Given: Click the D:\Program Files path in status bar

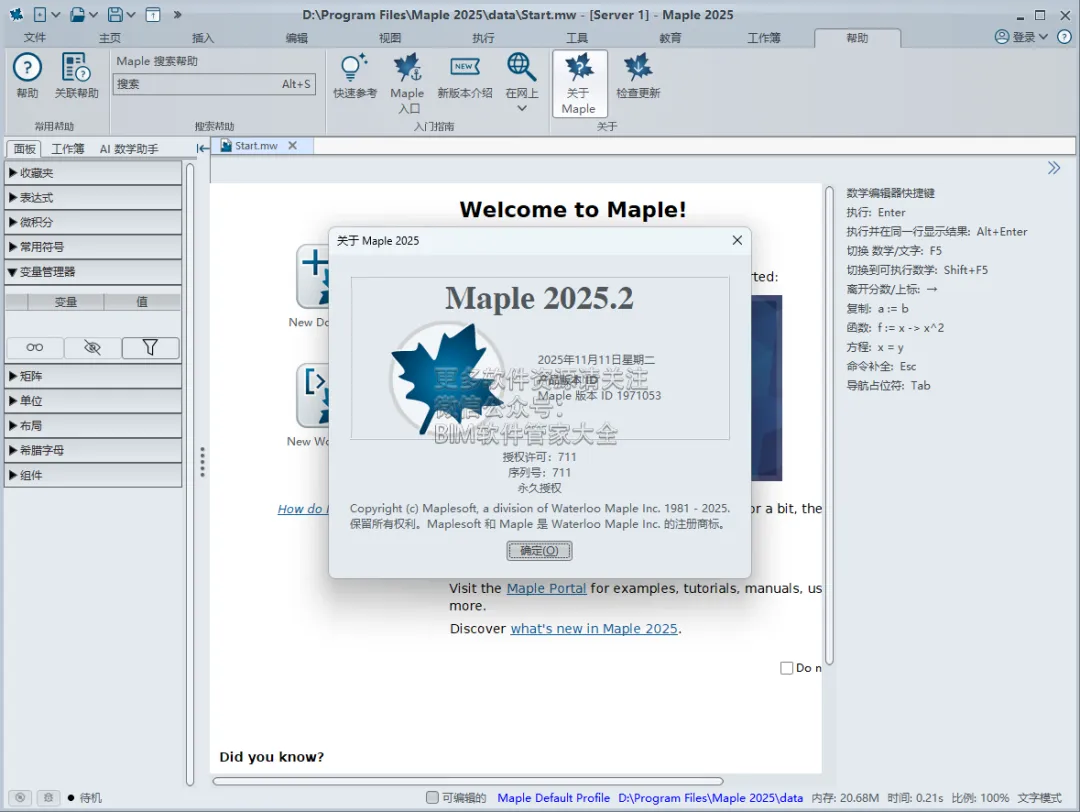Looking at the screenshot, I should pyautogui.click(x=710, y=798).
